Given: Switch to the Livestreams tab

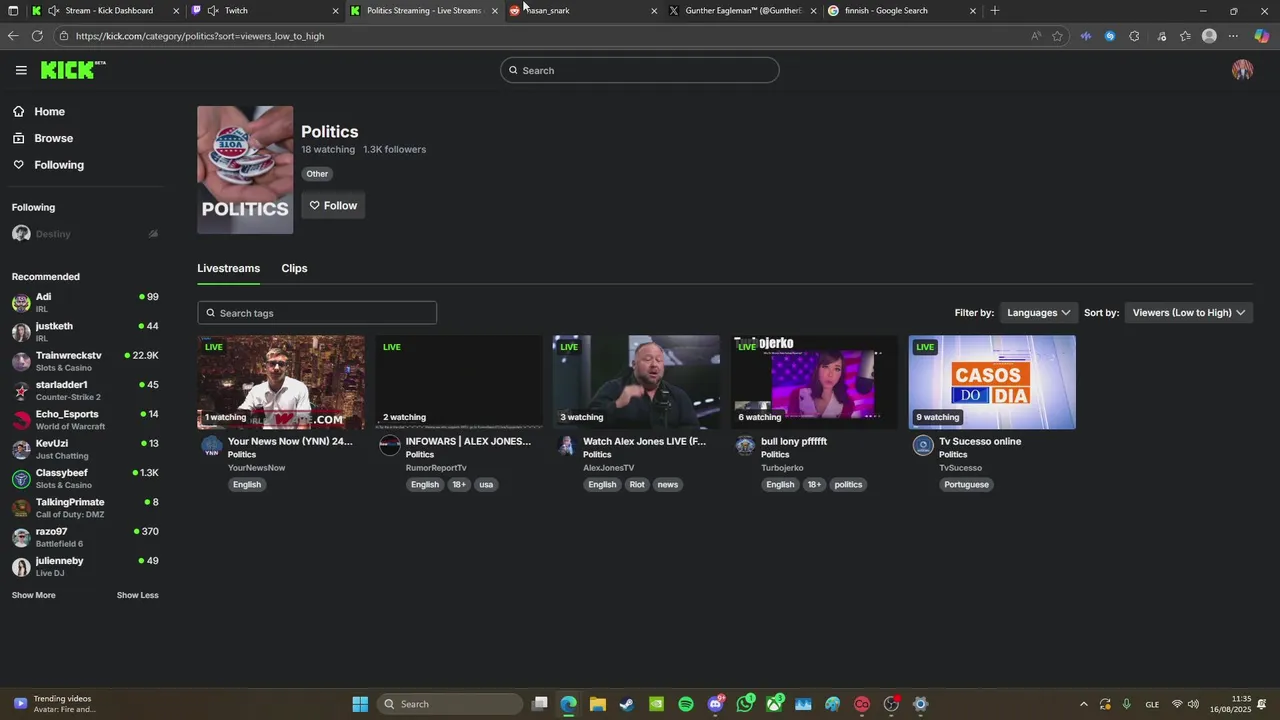Looking at the screenshot, I should pyautogui.click(x=228, y=268).
